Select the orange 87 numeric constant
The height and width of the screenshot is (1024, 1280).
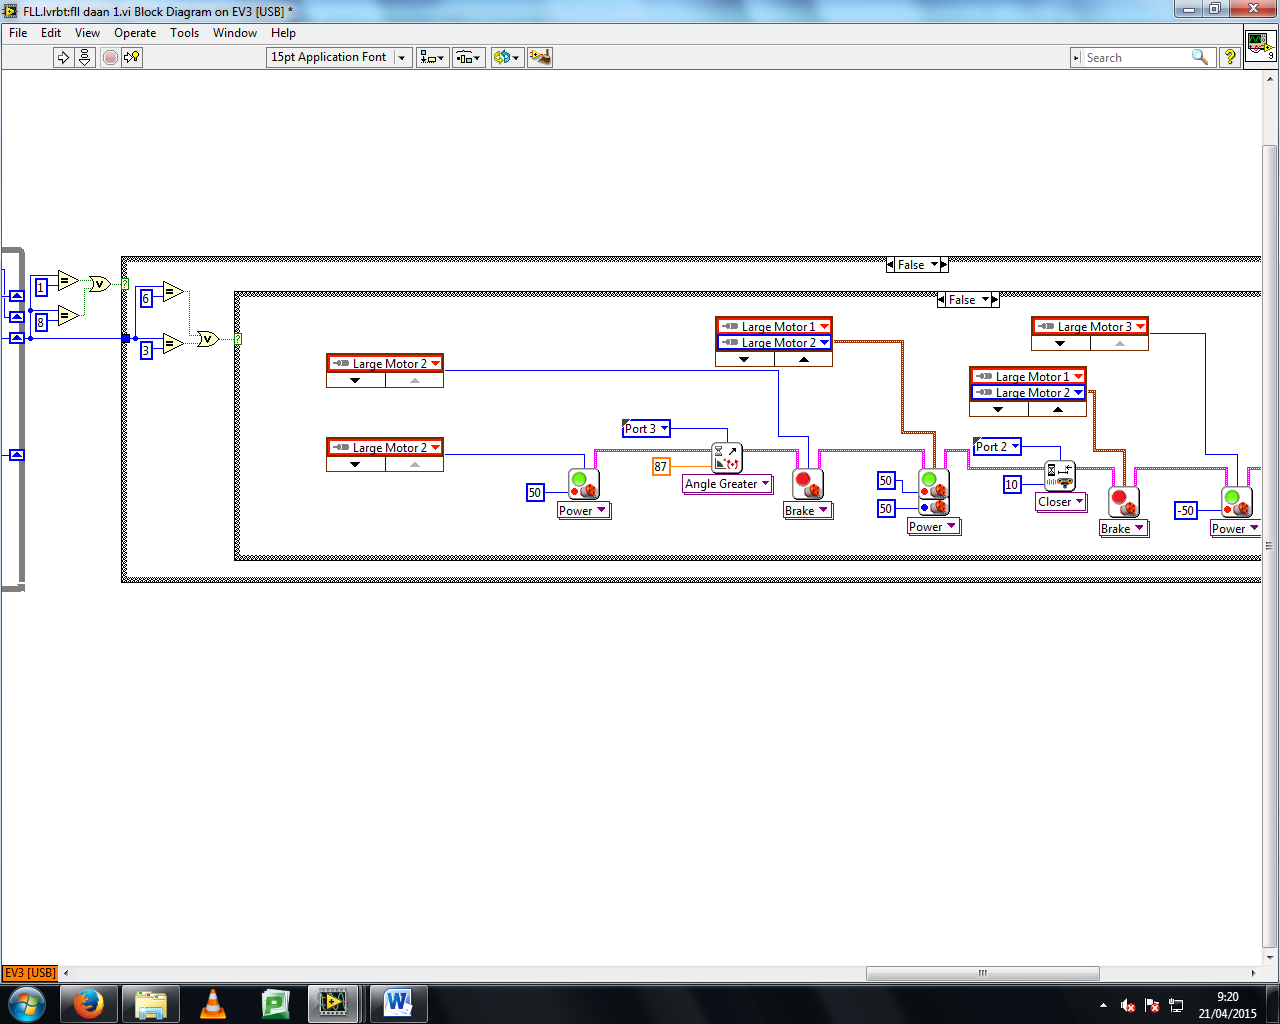coord(661,466)
